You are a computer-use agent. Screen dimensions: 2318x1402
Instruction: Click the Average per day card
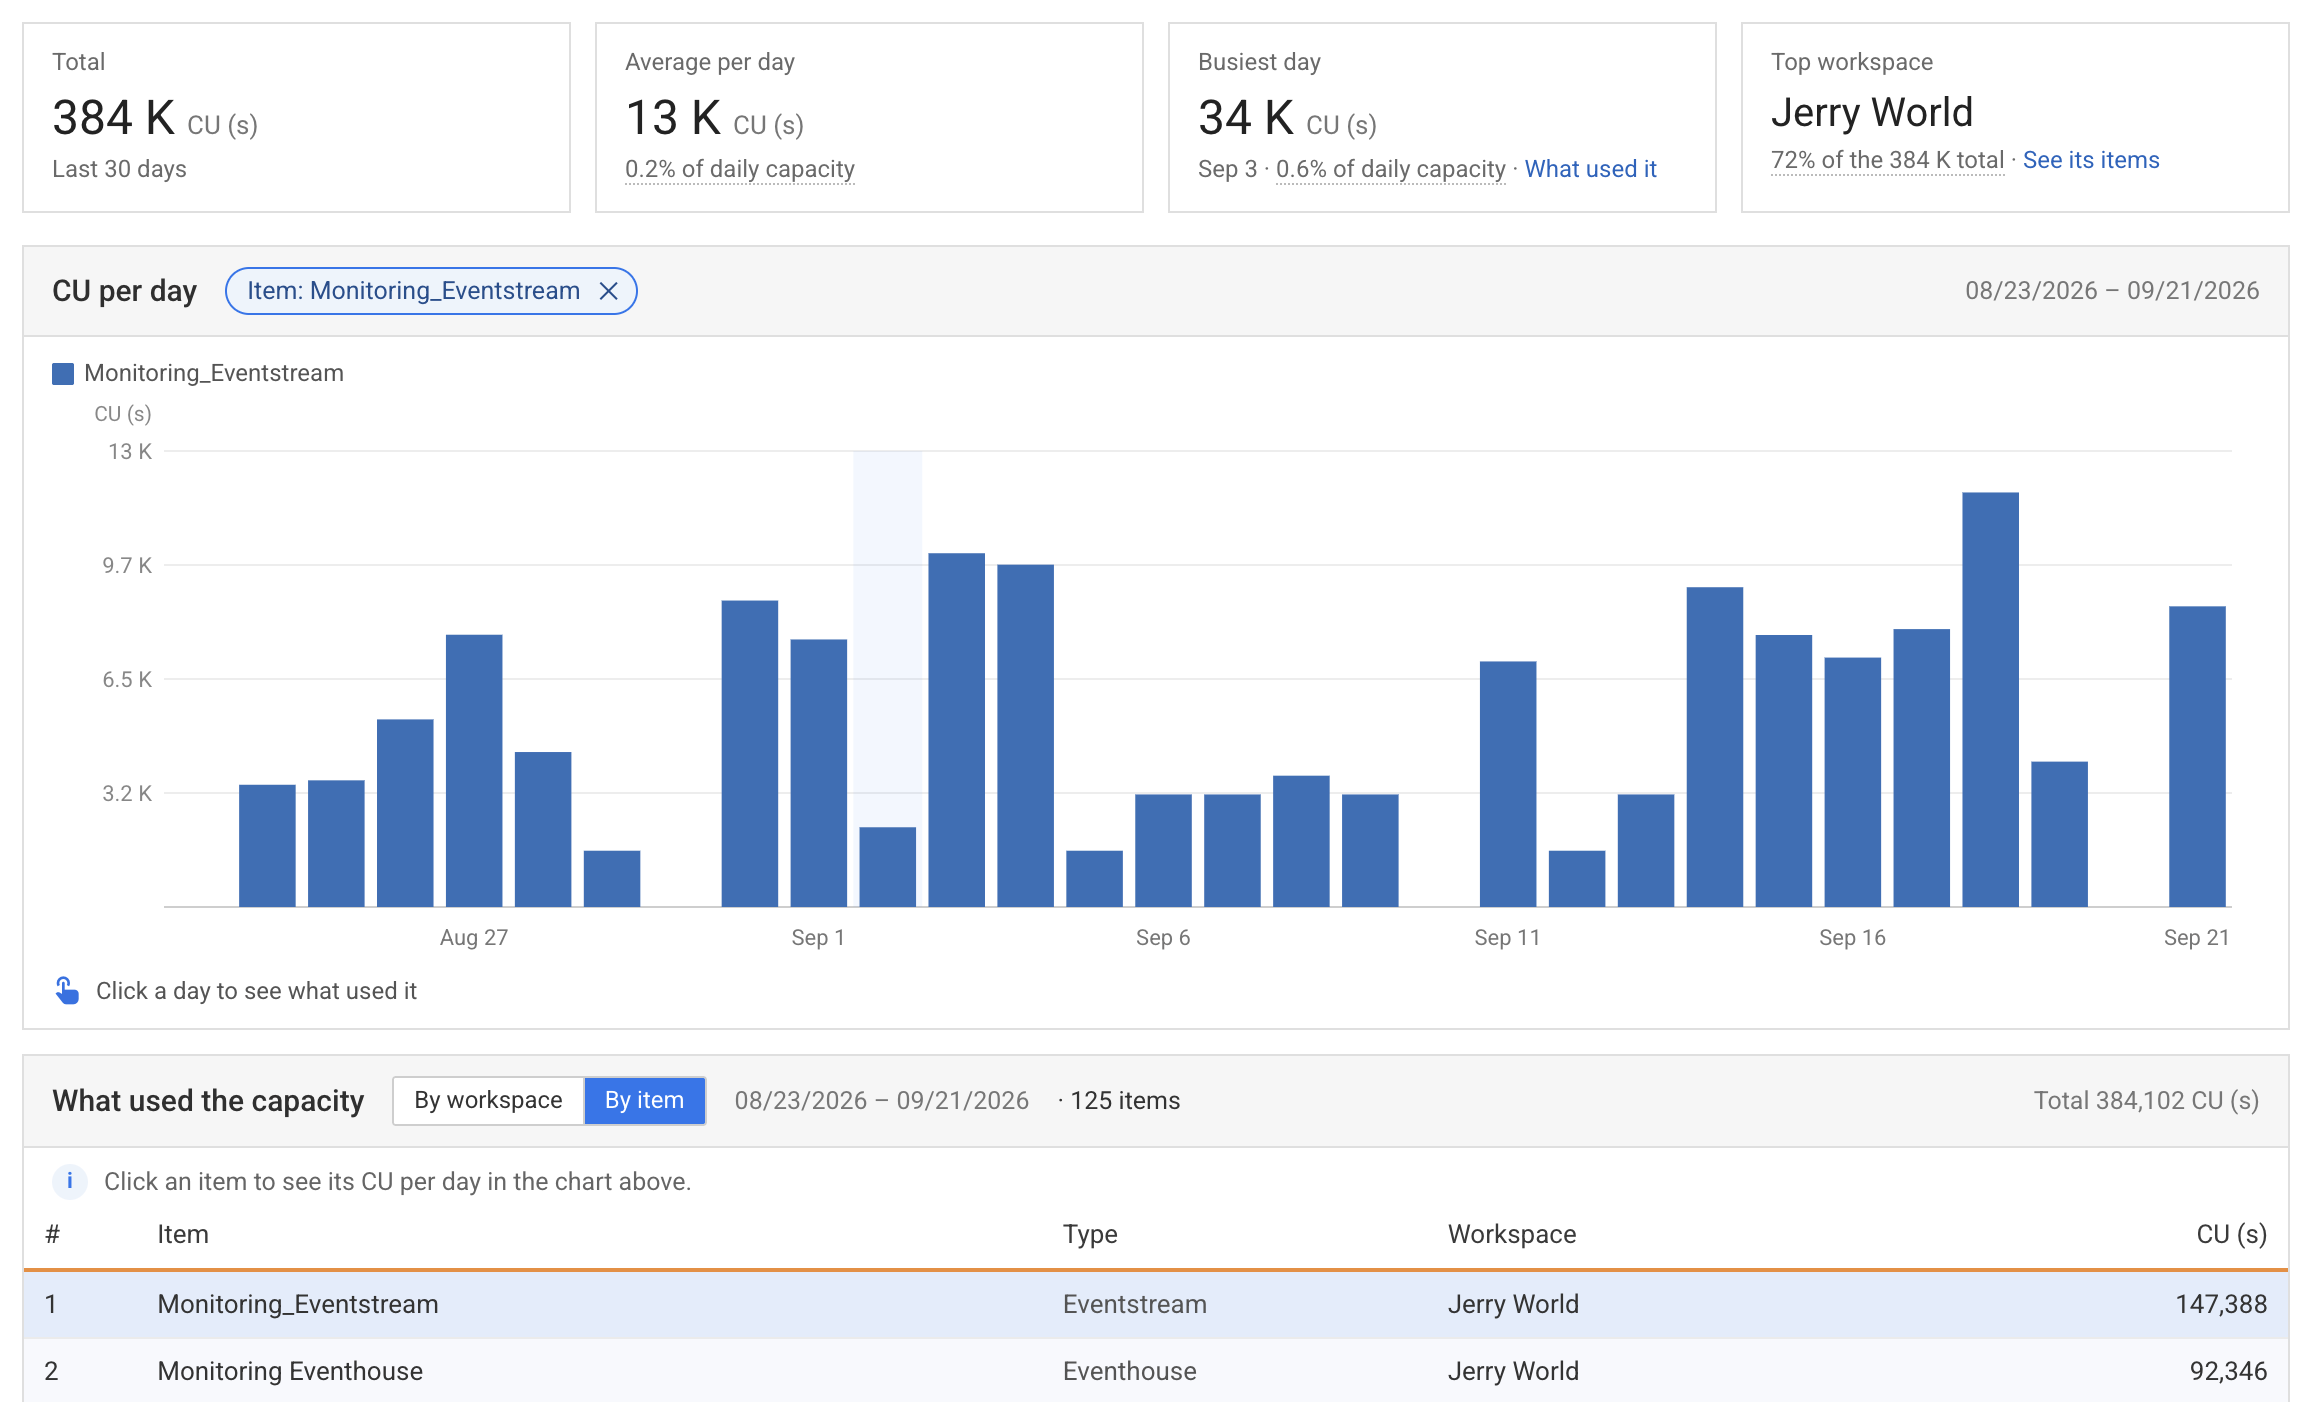(x=869, y=118)
